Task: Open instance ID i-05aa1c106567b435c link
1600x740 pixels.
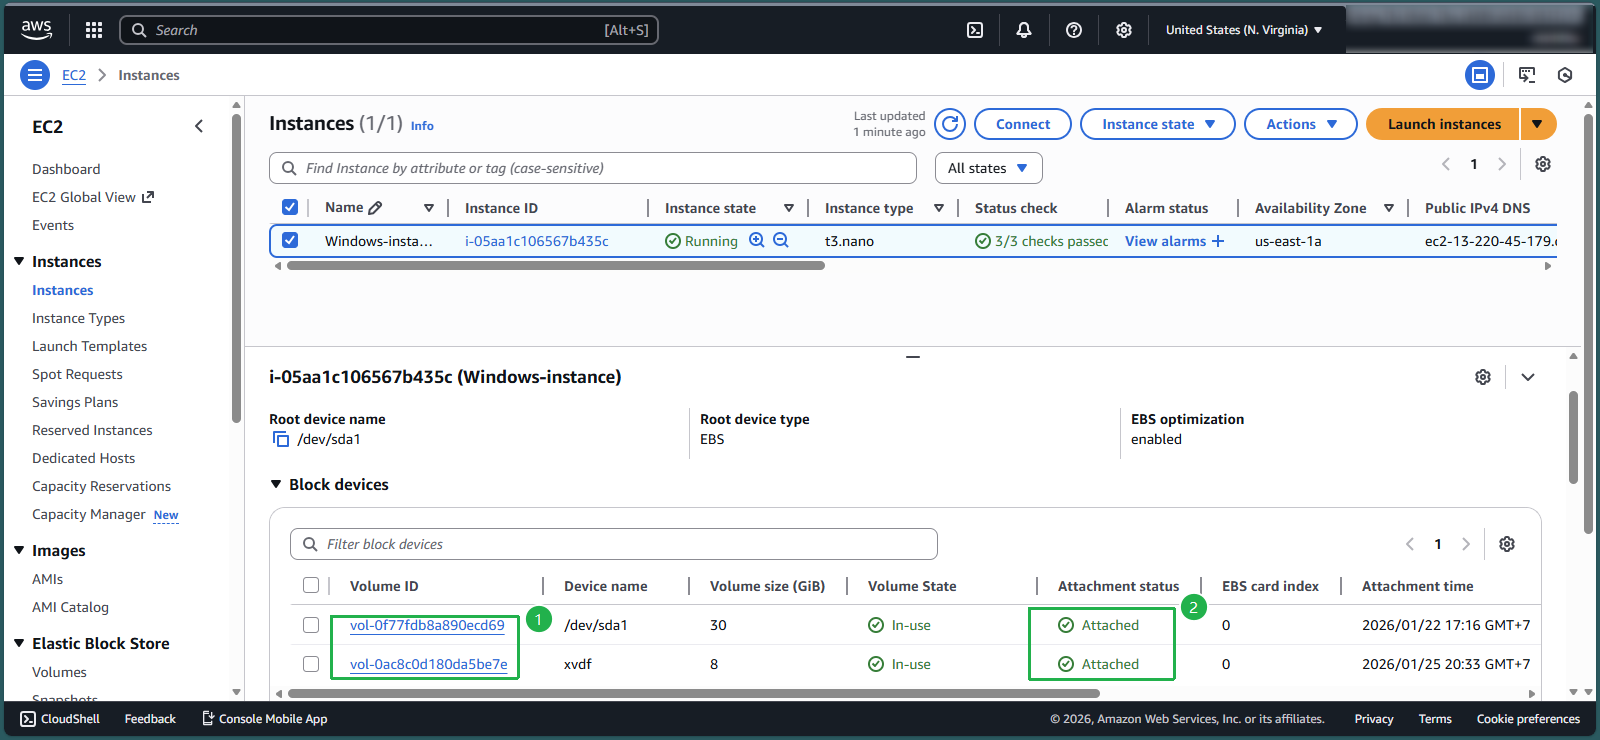Action: pos(536,241)
